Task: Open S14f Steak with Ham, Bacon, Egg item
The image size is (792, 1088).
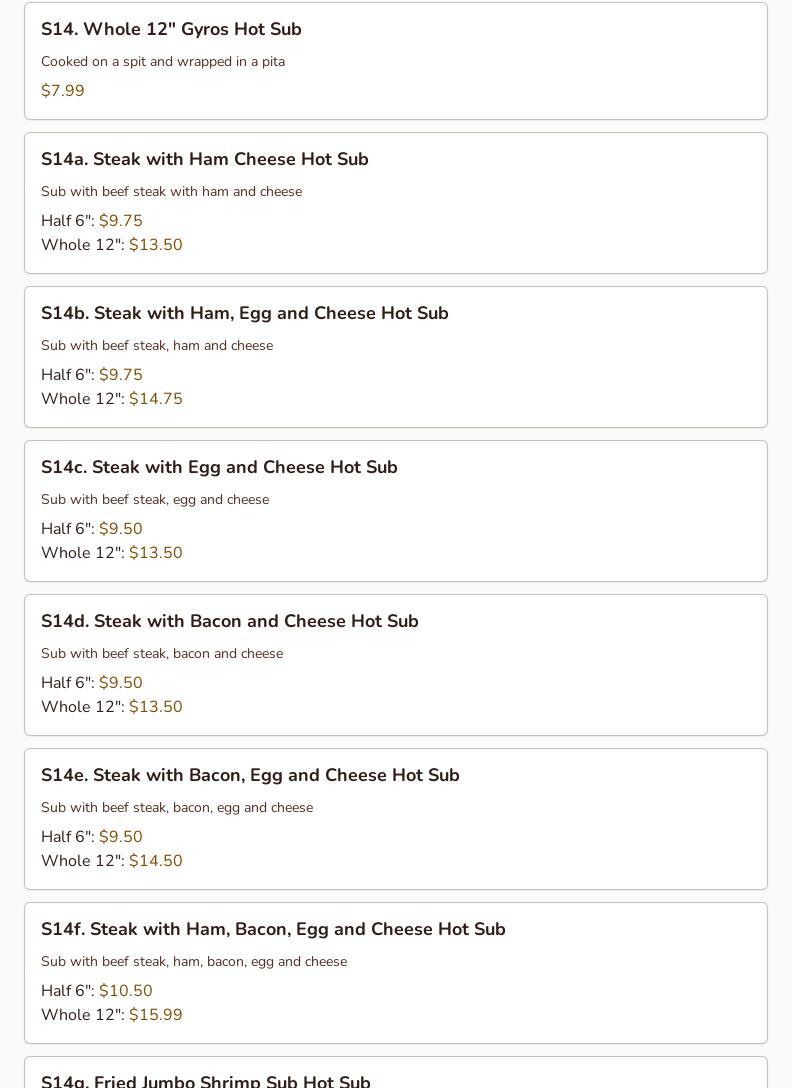Action: [273, 930]
